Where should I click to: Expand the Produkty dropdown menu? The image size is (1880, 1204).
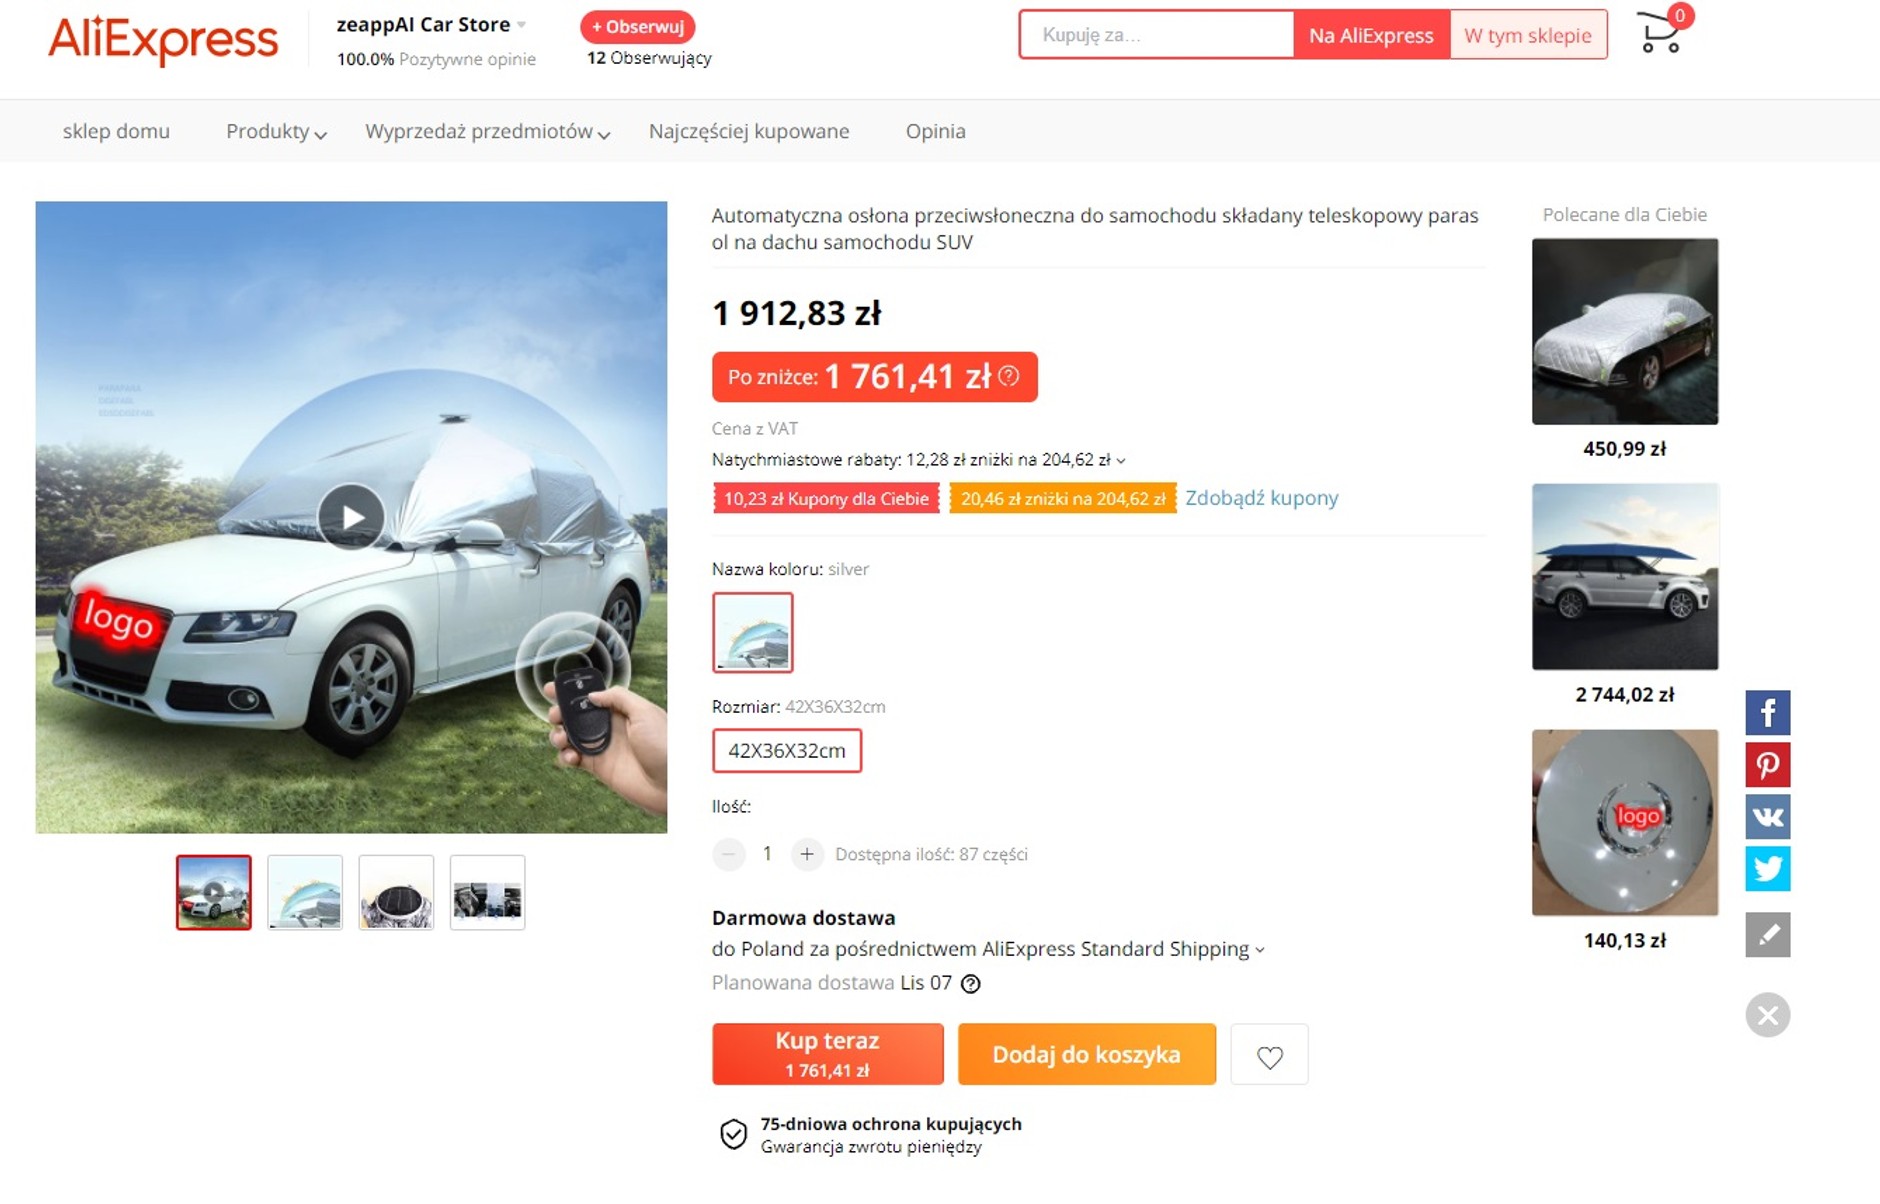276,131
